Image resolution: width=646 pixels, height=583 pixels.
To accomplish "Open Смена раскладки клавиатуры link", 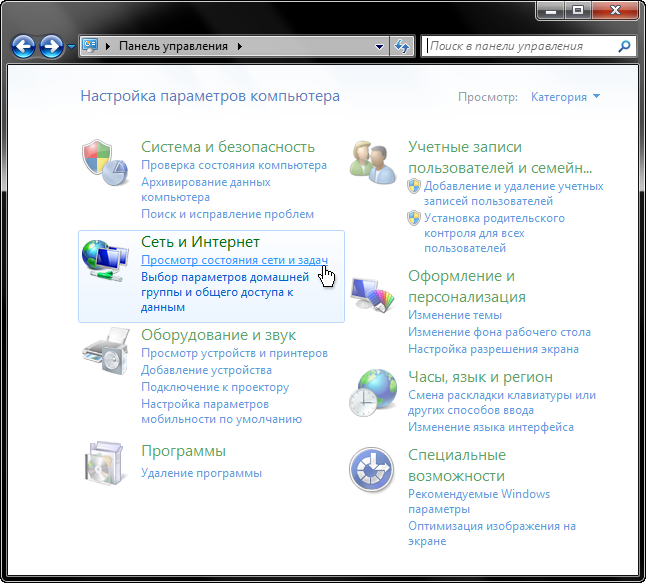I will pos(502,403).
